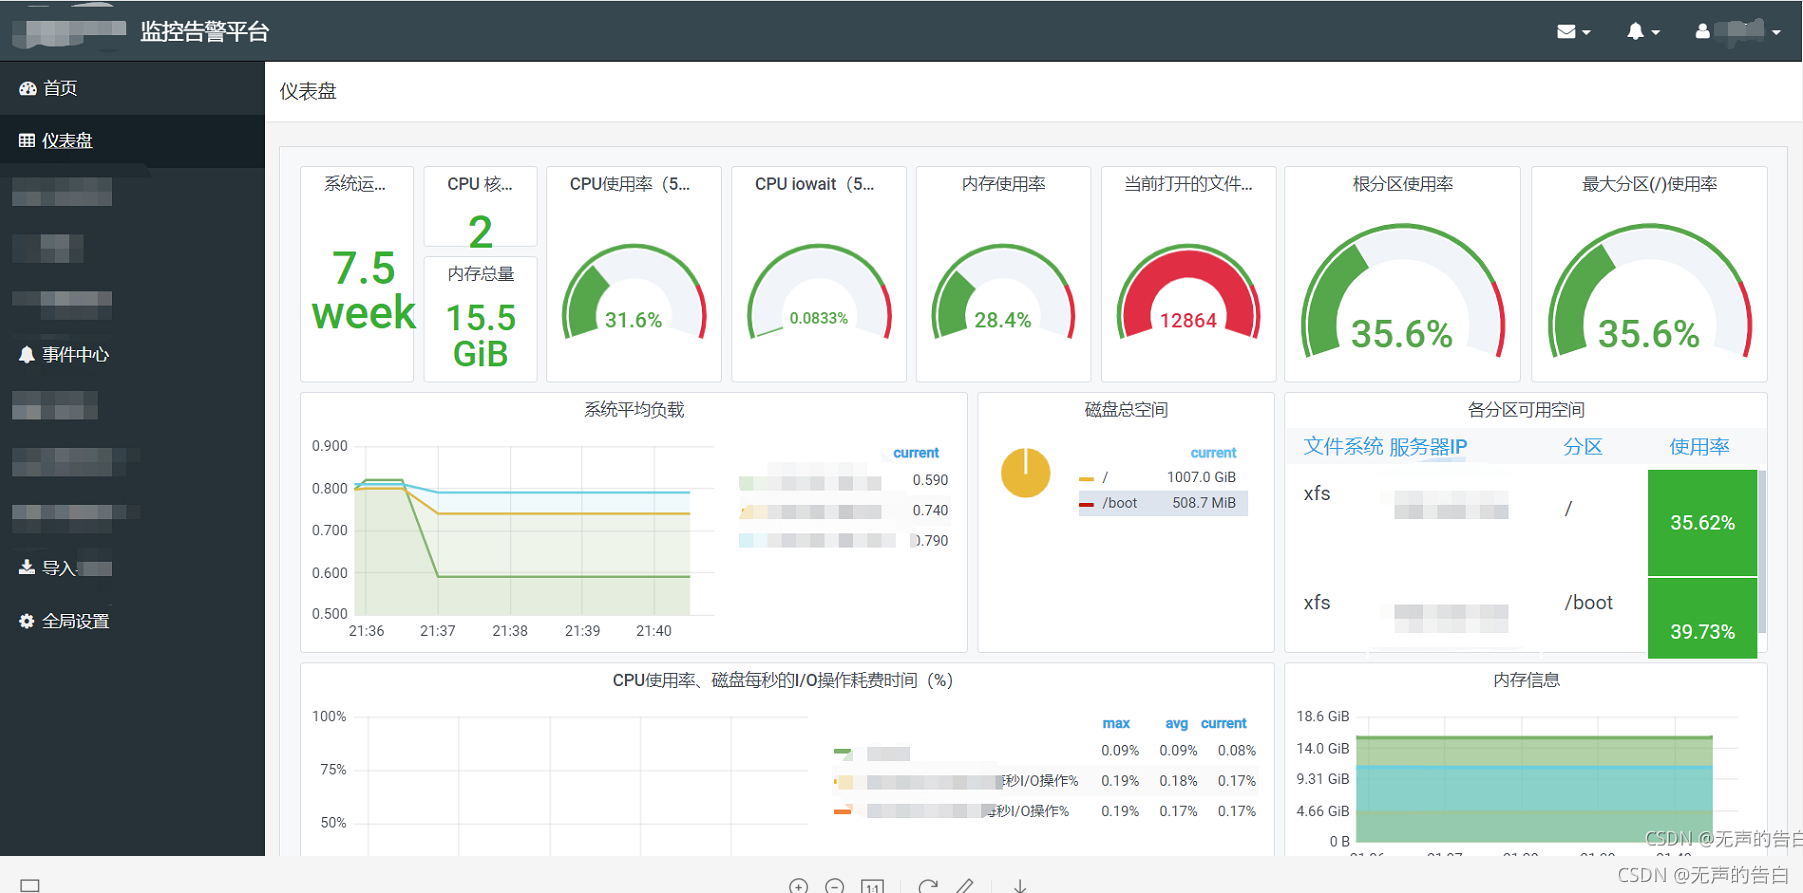Image resolution: width=1803 pixels, height=893 pixels.
Task: Click the /boot partition cell in table
Action: pyautogui.click(x=1589, y=603)
